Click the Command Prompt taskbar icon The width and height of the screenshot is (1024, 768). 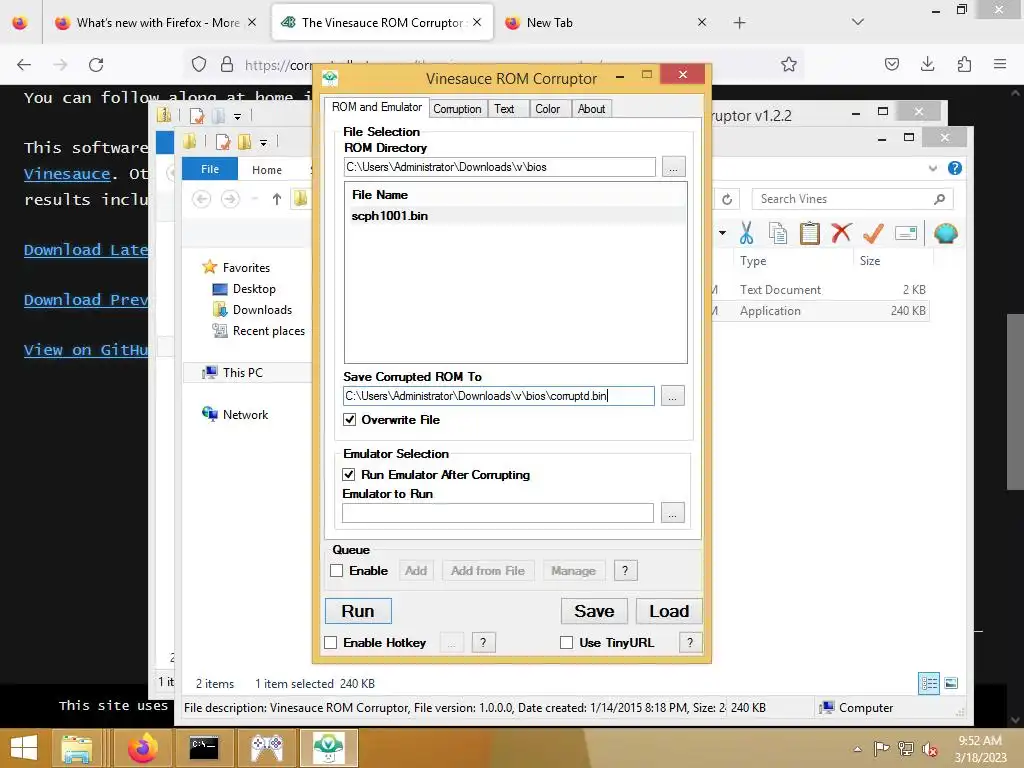(x=203, y=748)
